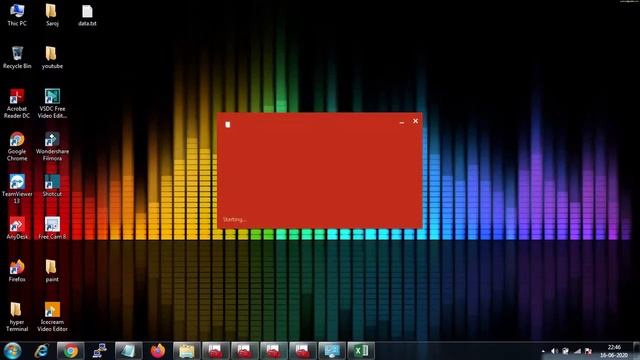The image size is (640, 360).
Task: Select the Icecream Video Editor shortcut
Action: coord(52,317)
